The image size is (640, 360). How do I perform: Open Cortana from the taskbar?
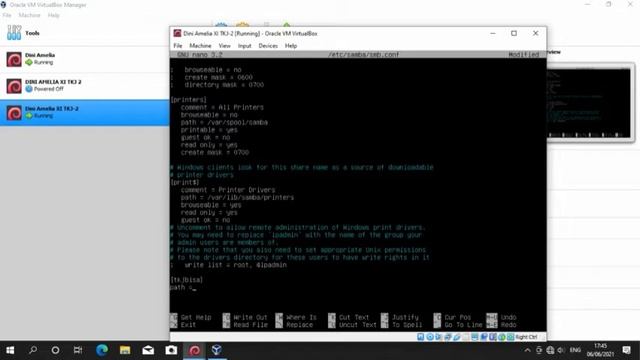click(55, 350)
